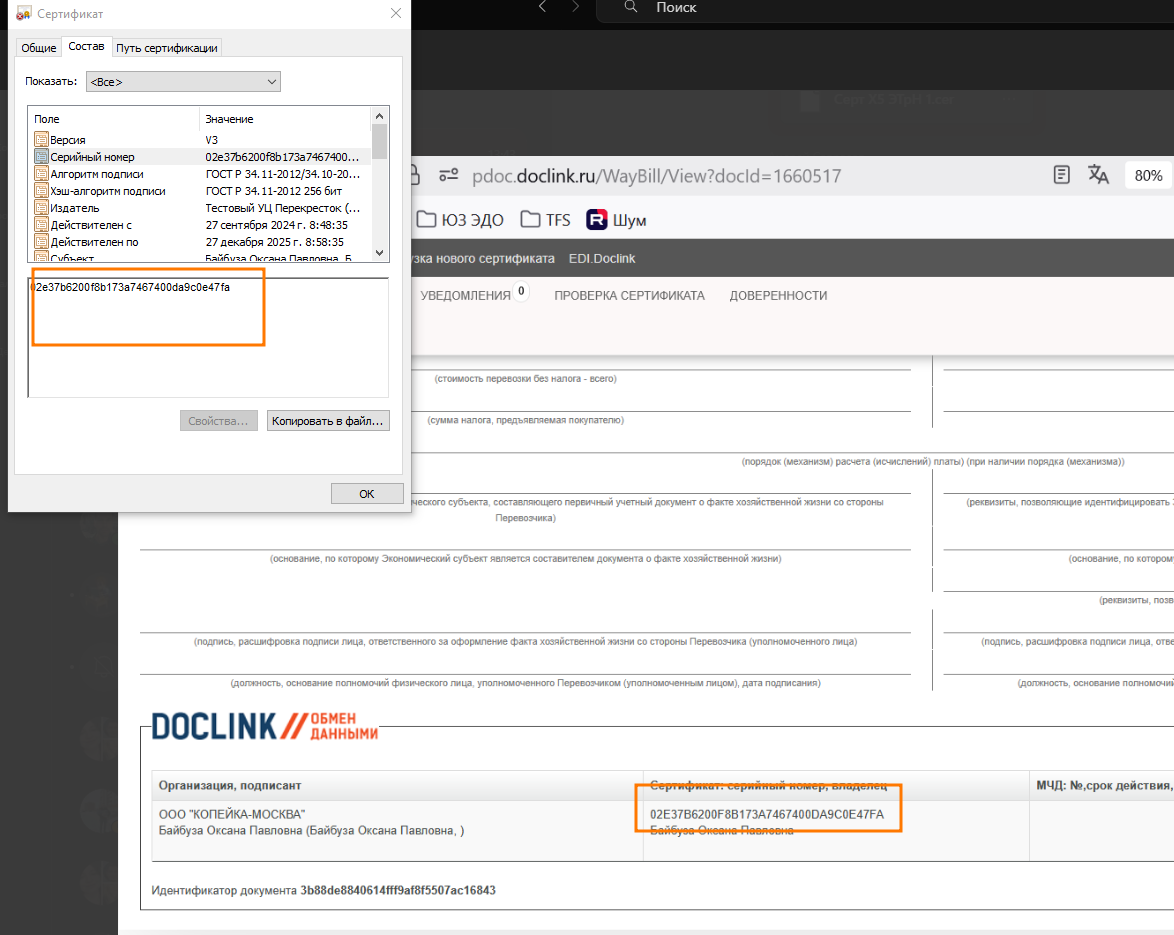Open the Путь сертификации tab
The image size is (1174, 935).
[166, 47]
